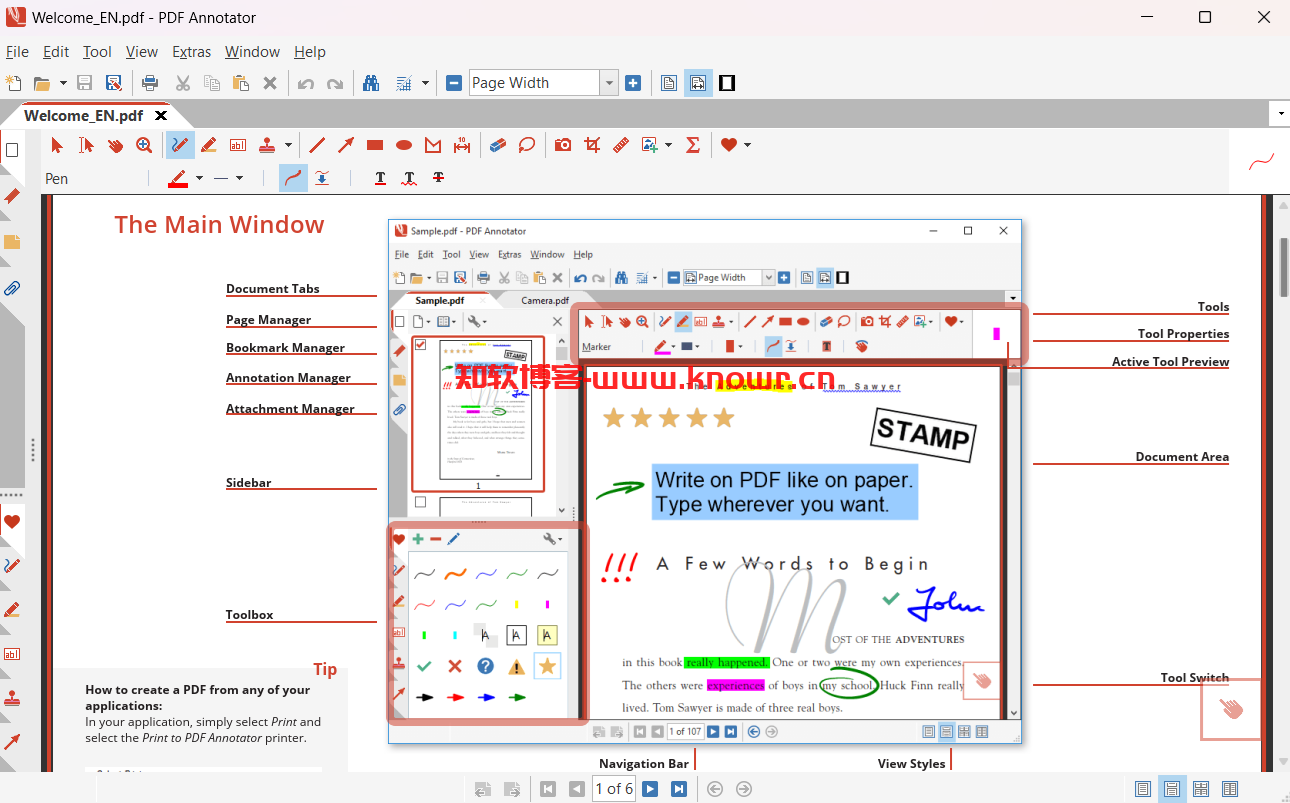1290x803 pixels.
Task: Go to the previous page
Action: pyautogui.click(x=576, y=789)
